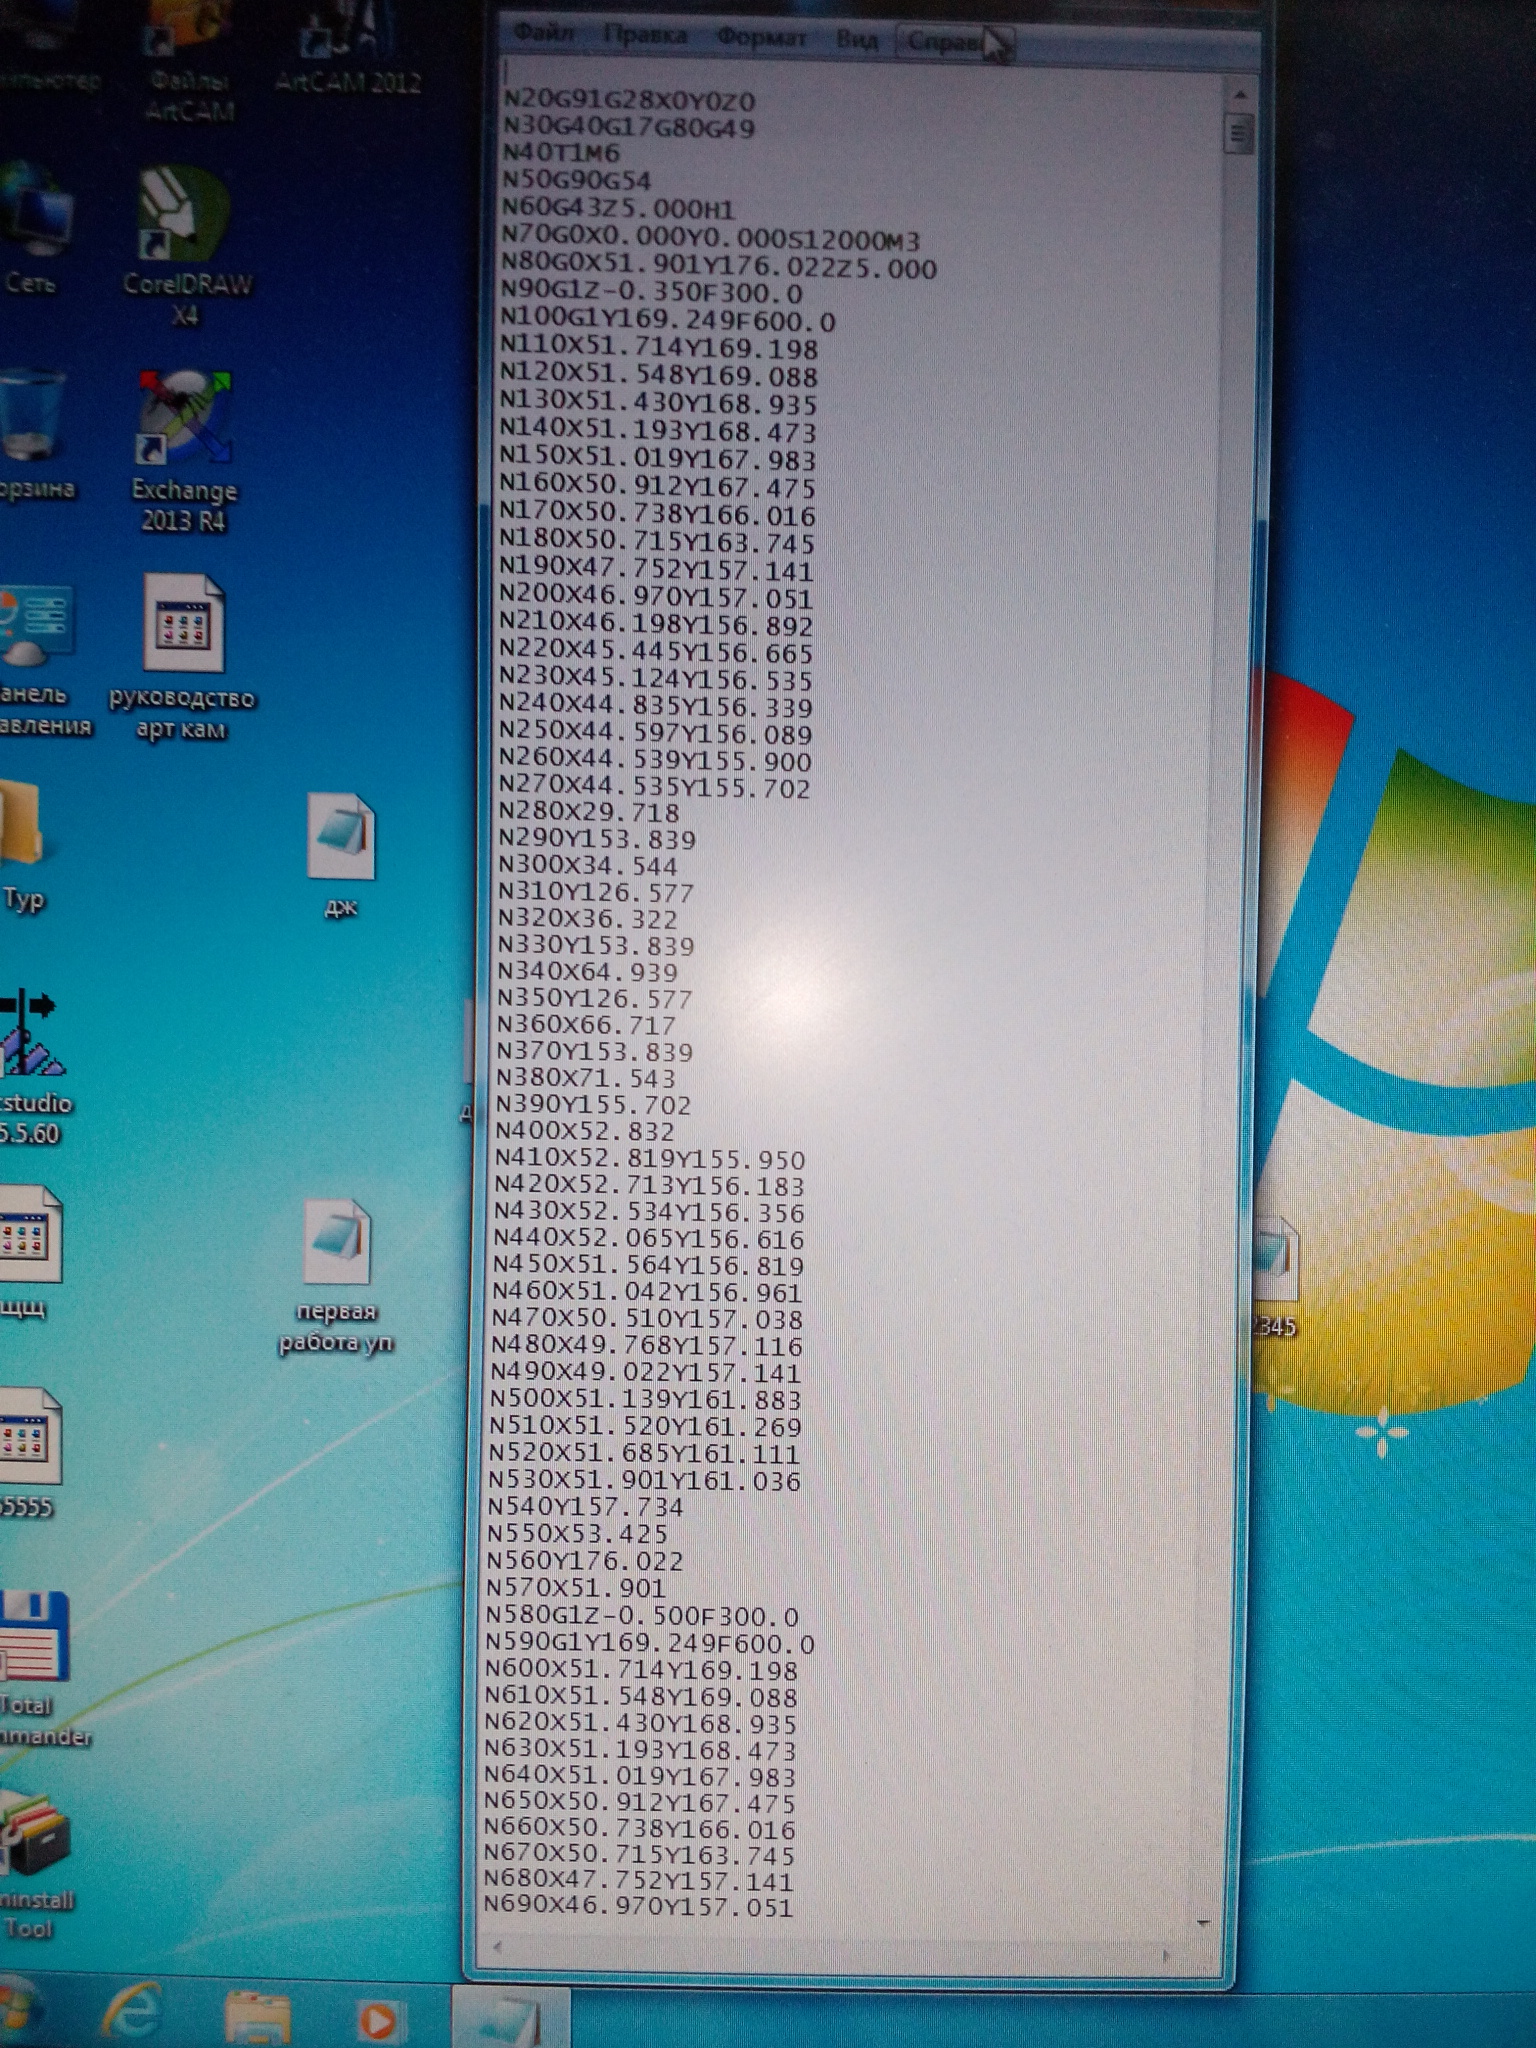Select the руководство арт кам file icon

click(182, 656)
